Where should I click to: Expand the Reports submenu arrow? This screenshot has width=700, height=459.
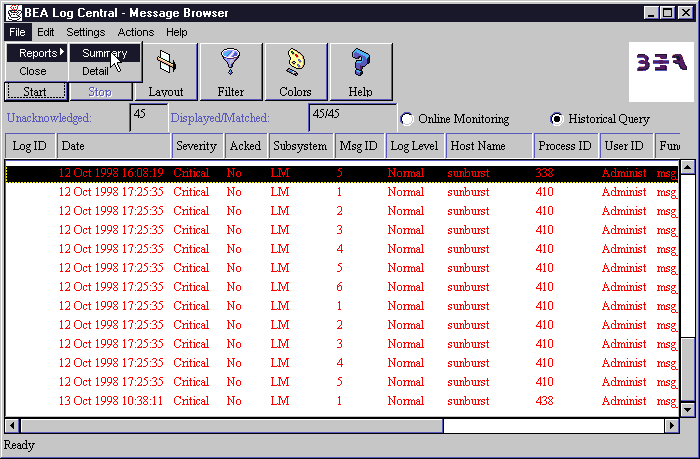tap(62, 52)
